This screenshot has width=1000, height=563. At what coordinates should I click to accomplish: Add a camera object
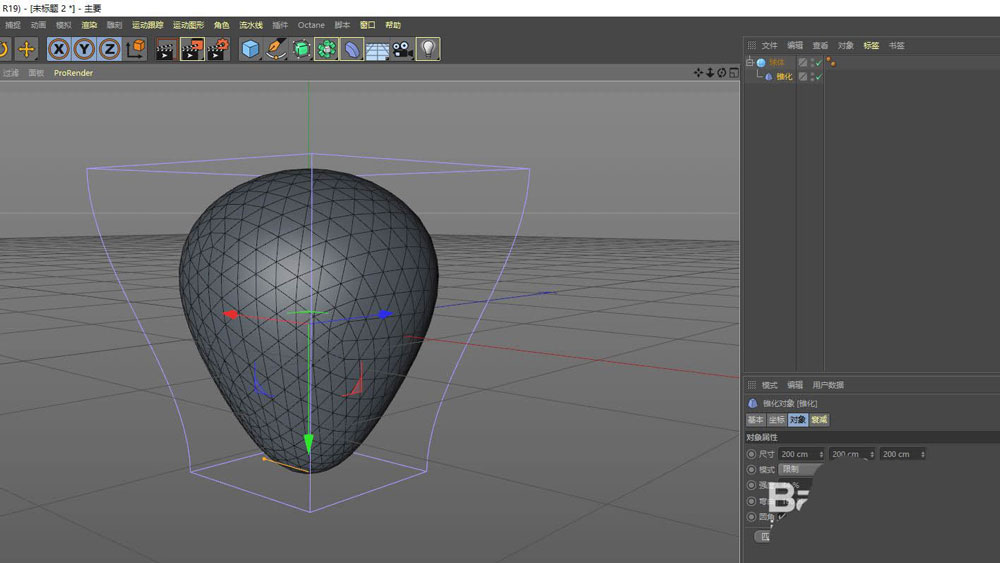[x=403, y=48]
